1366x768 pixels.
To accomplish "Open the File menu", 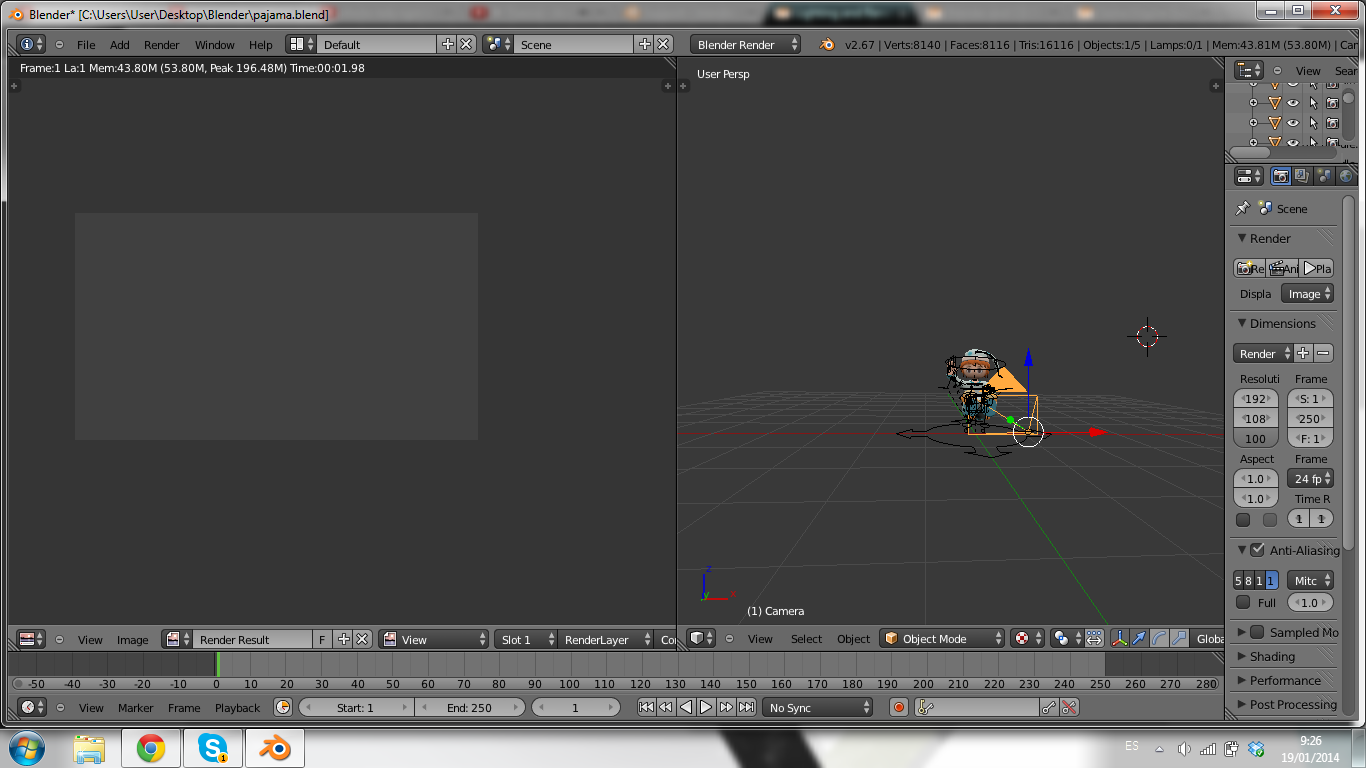I will [x=86, y=44].
